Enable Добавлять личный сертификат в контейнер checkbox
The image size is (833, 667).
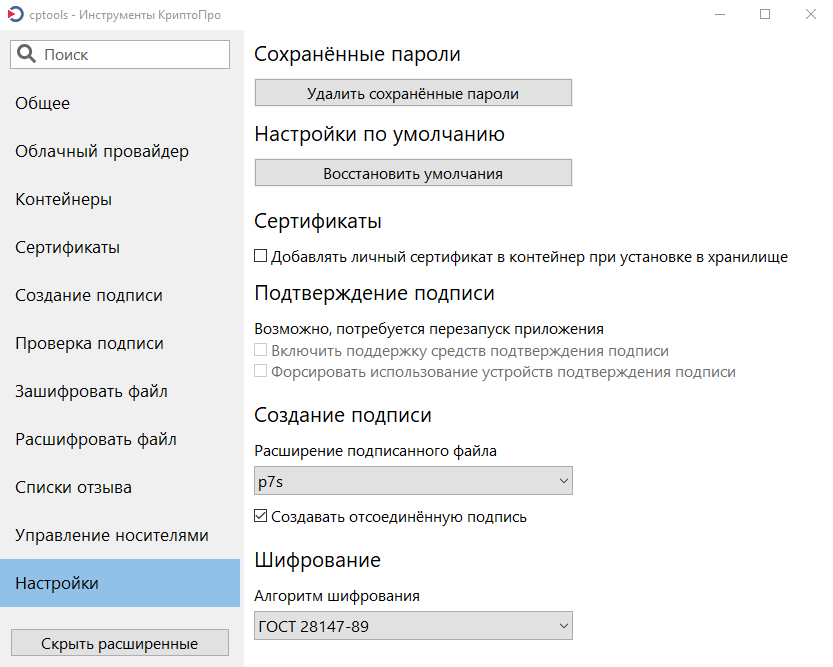click(x=261, y=256)
